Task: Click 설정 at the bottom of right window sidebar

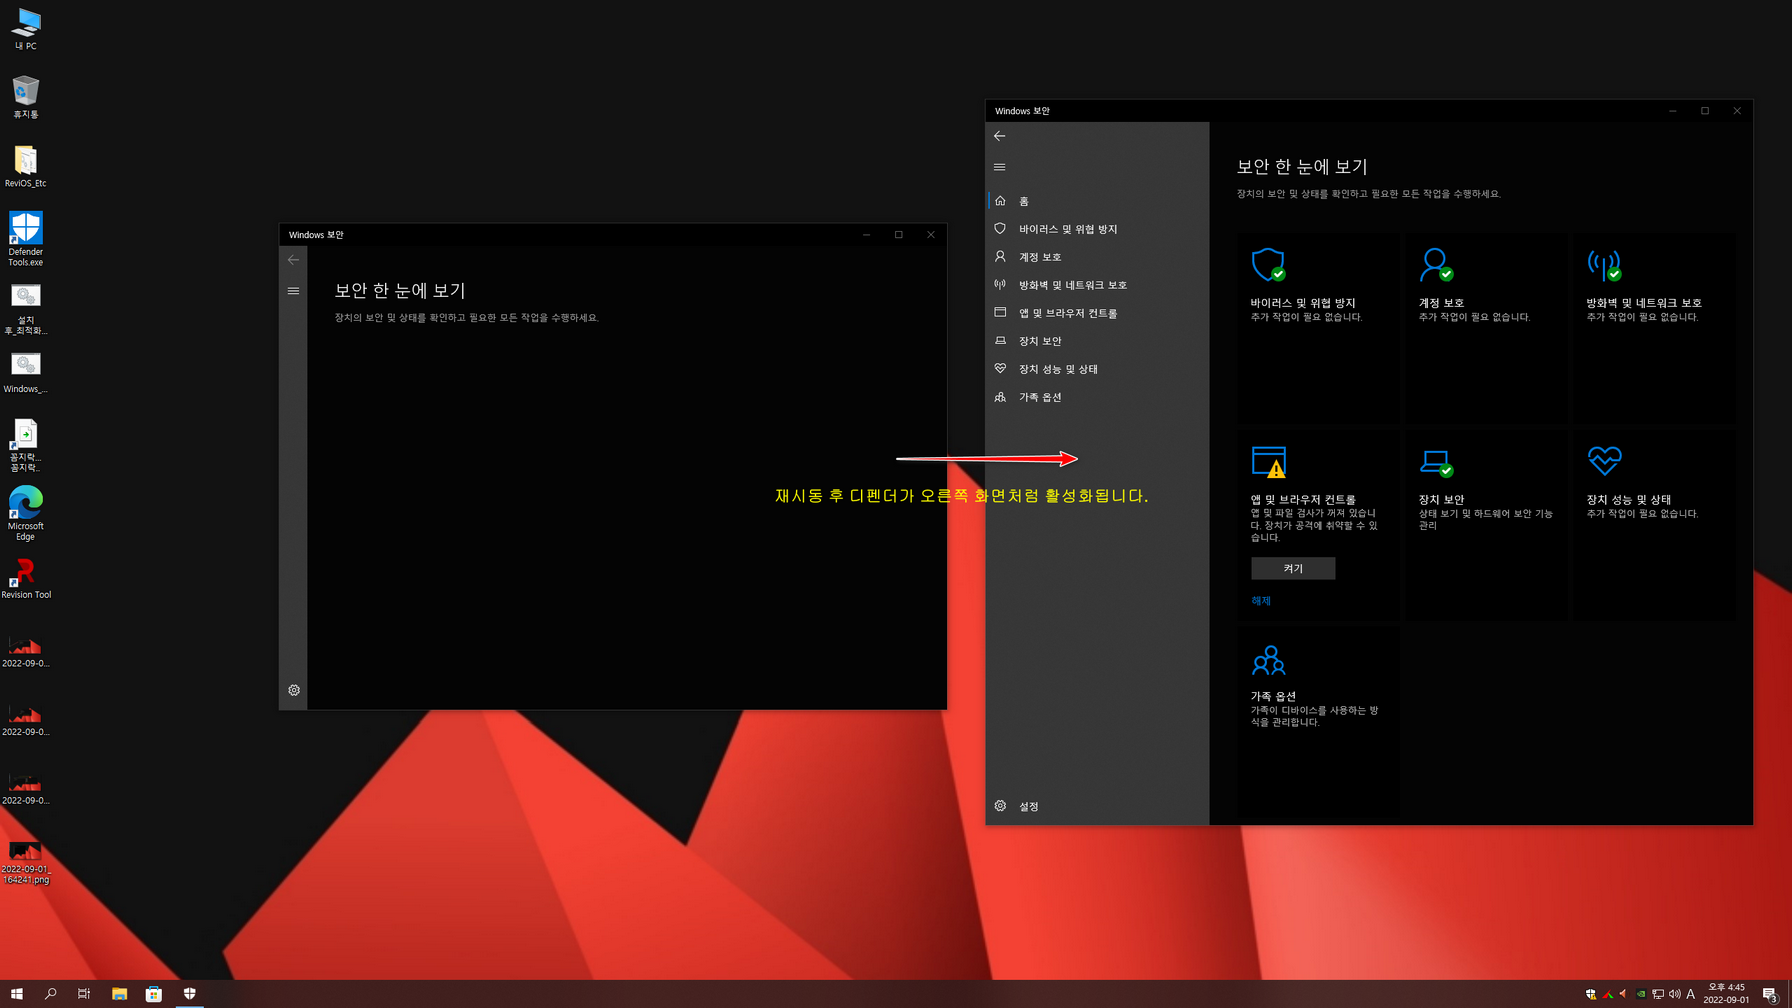Action: tap(1097, 806)
